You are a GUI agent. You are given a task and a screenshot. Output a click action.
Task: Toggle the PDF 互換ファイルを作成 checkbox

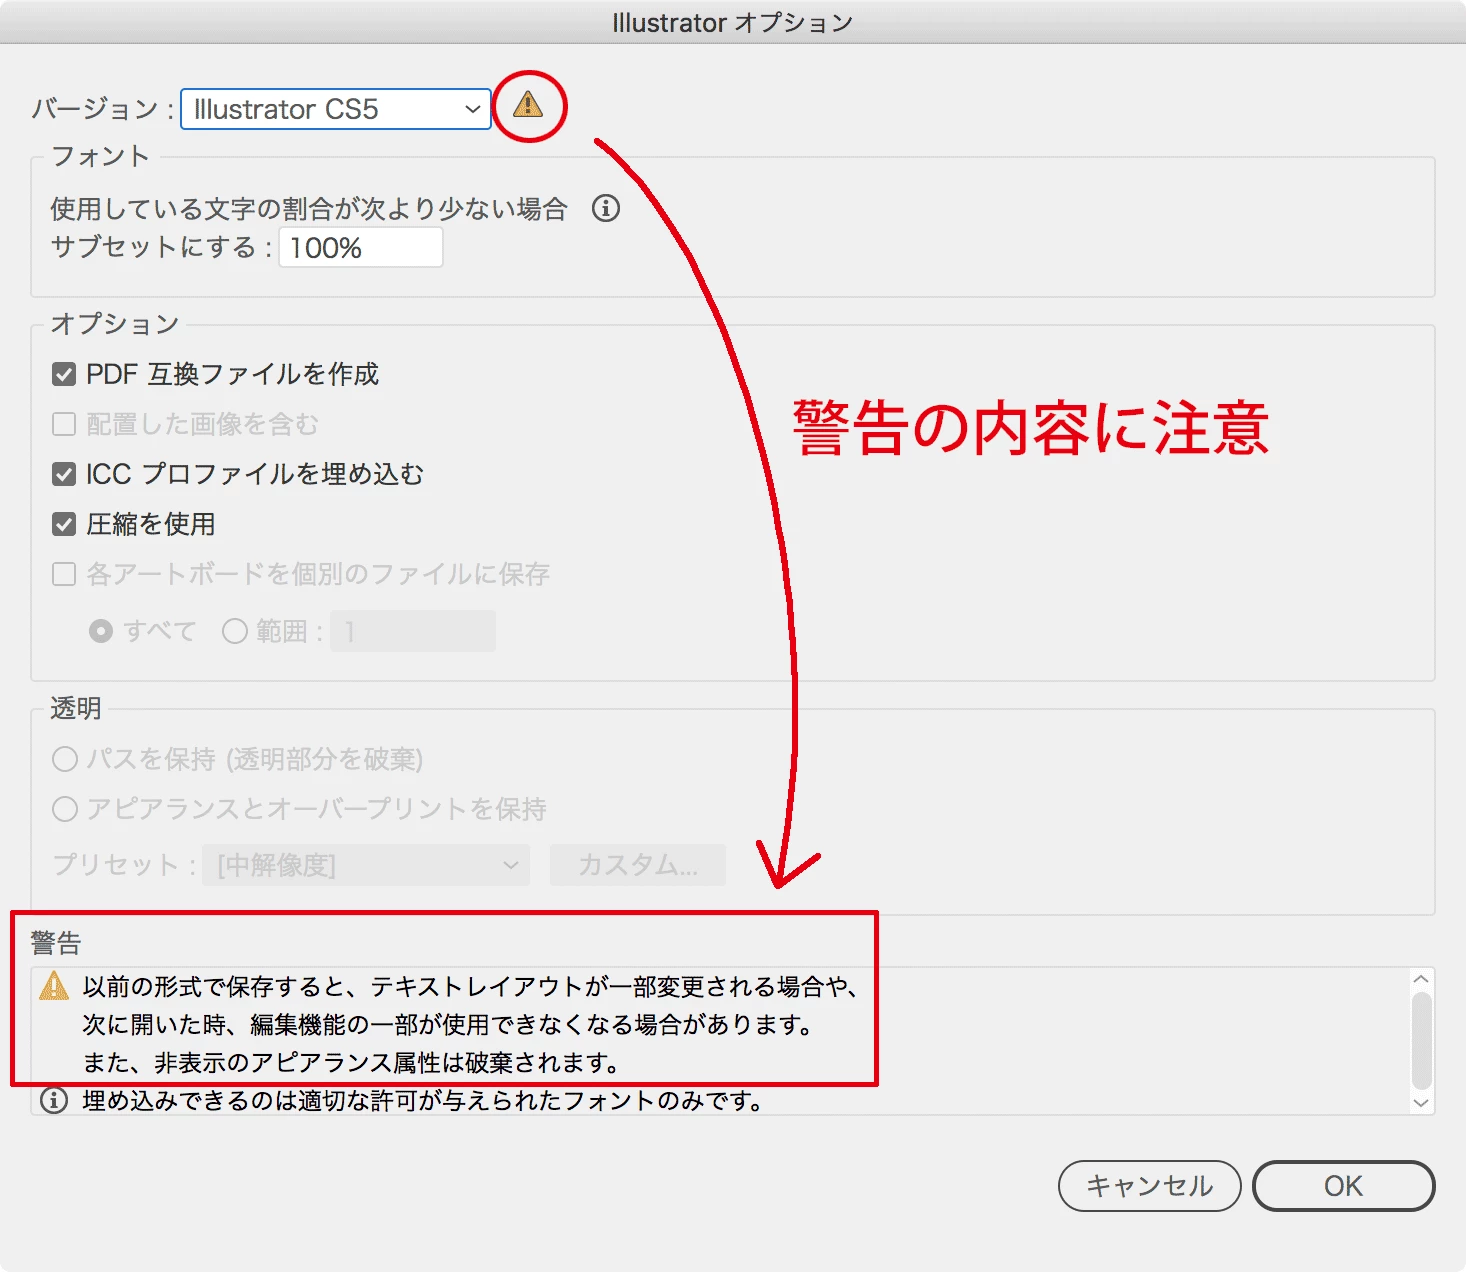pos(64,374)
